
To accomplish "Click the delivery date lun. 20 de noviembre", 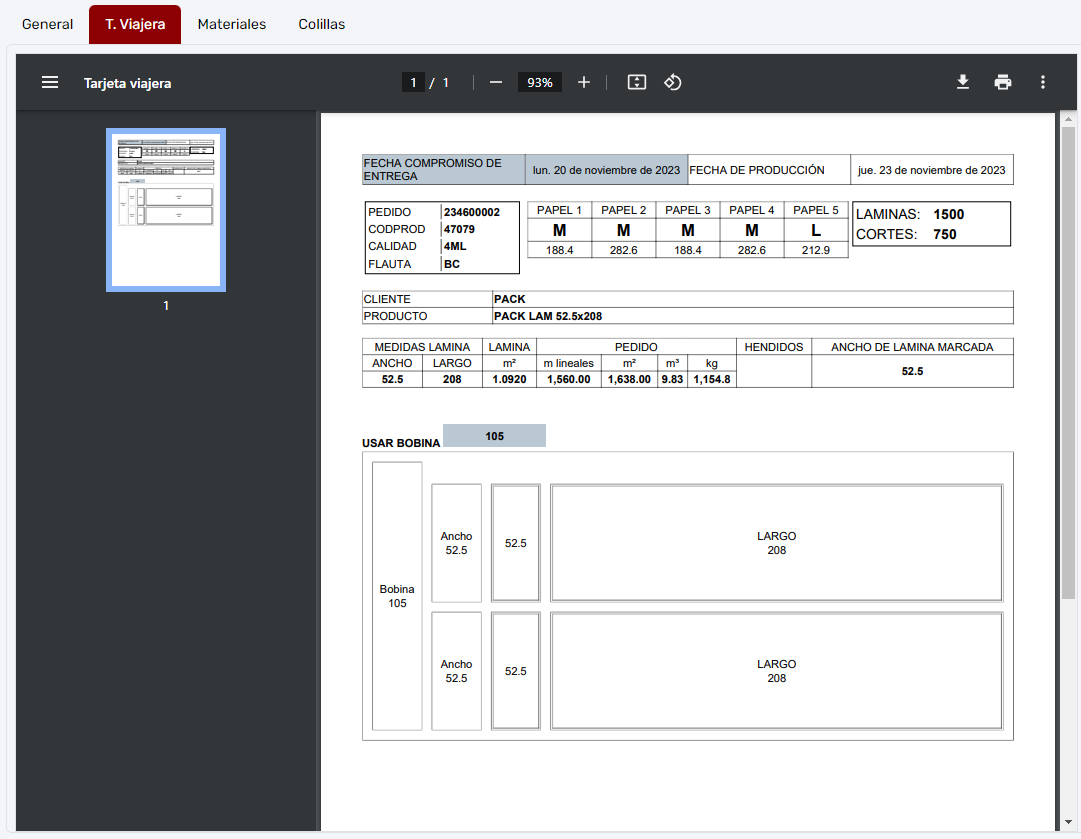I will (x=606, y=170).
